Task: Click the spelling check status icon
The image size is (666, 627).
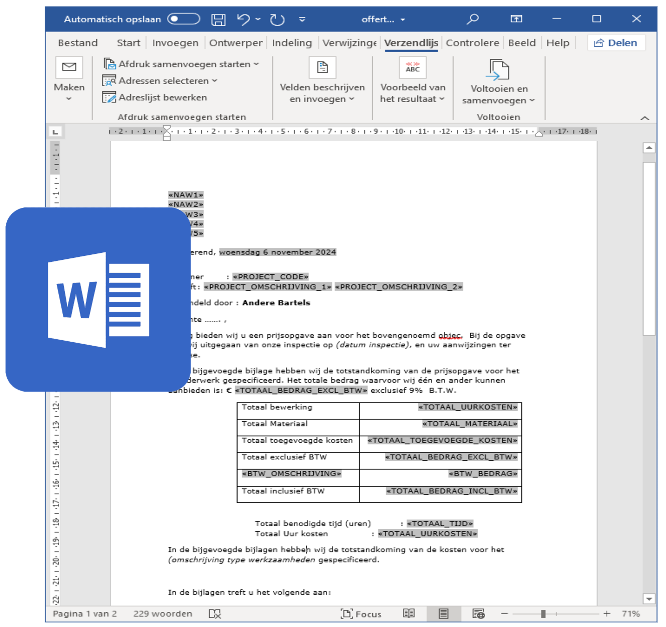Action: coord(215,614)
